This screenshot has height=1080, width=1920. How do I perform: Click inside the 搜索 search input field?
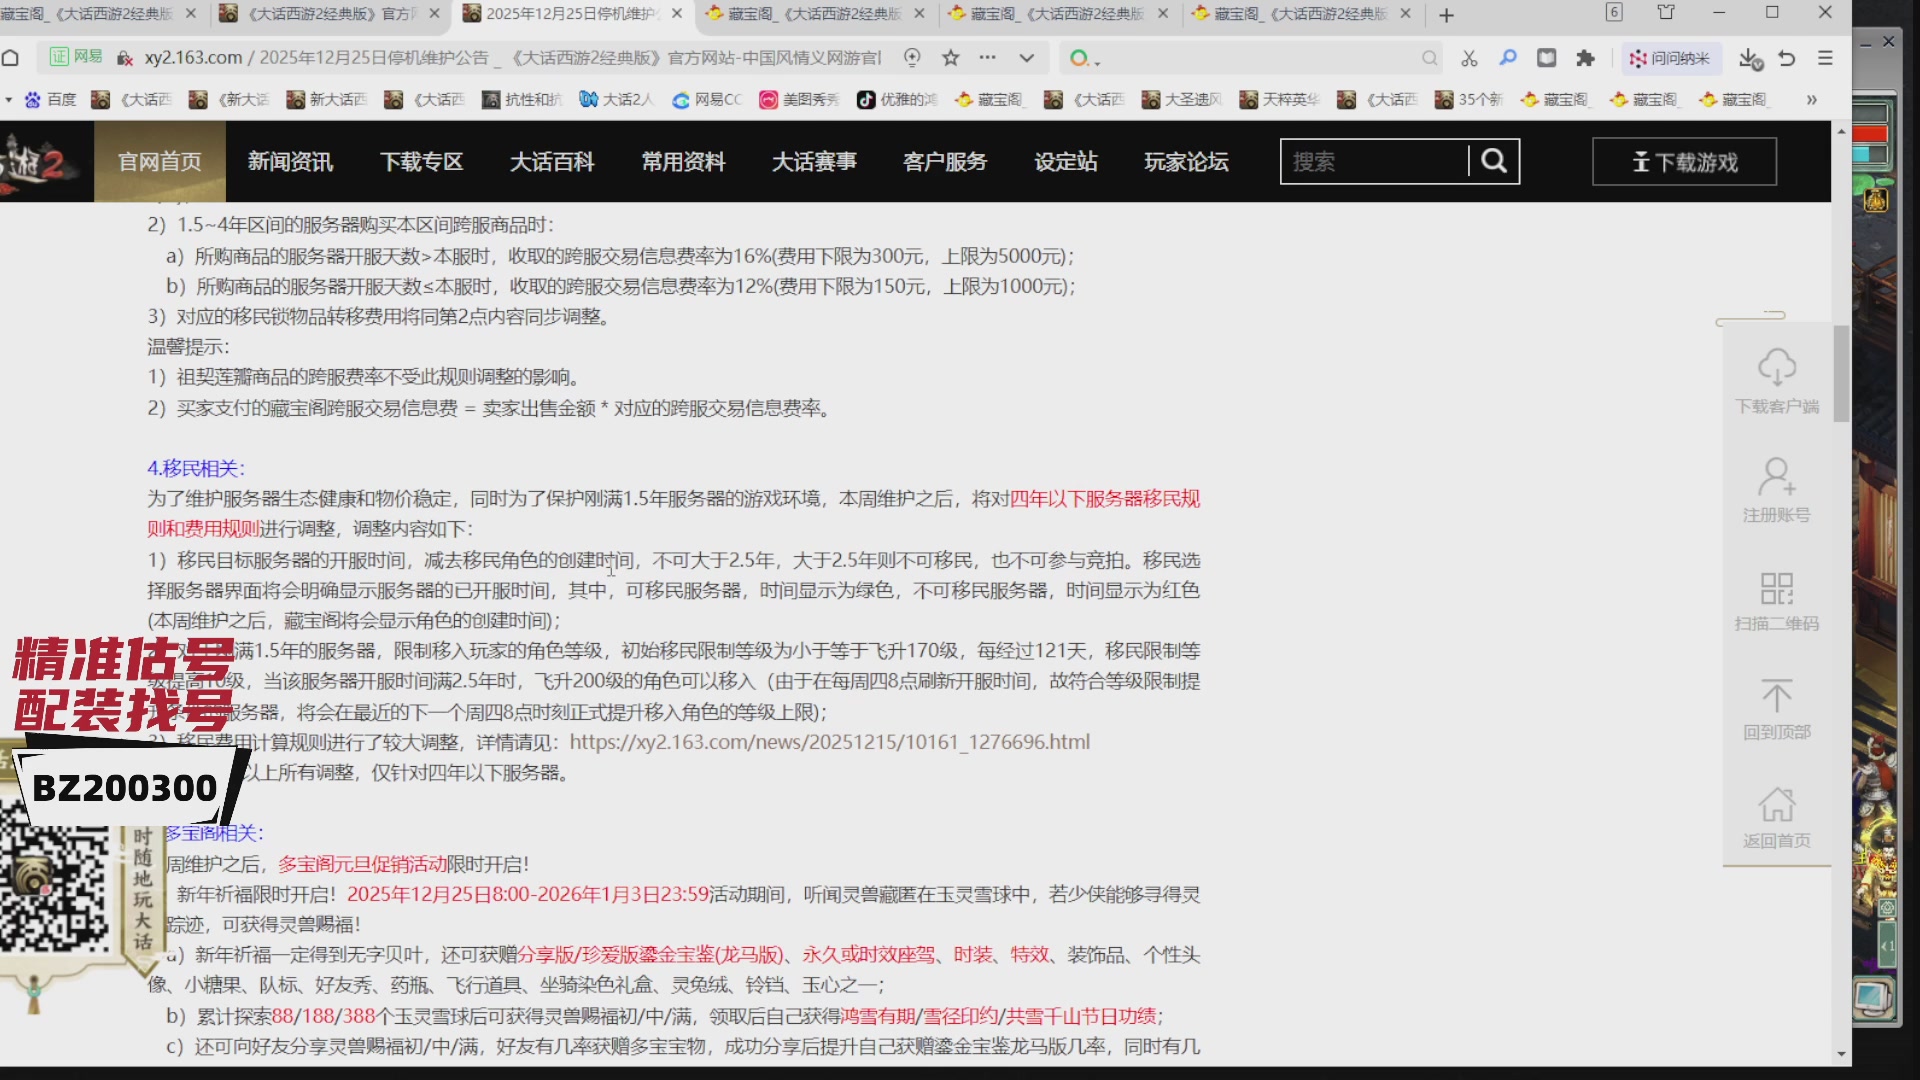click(1370, 161)
